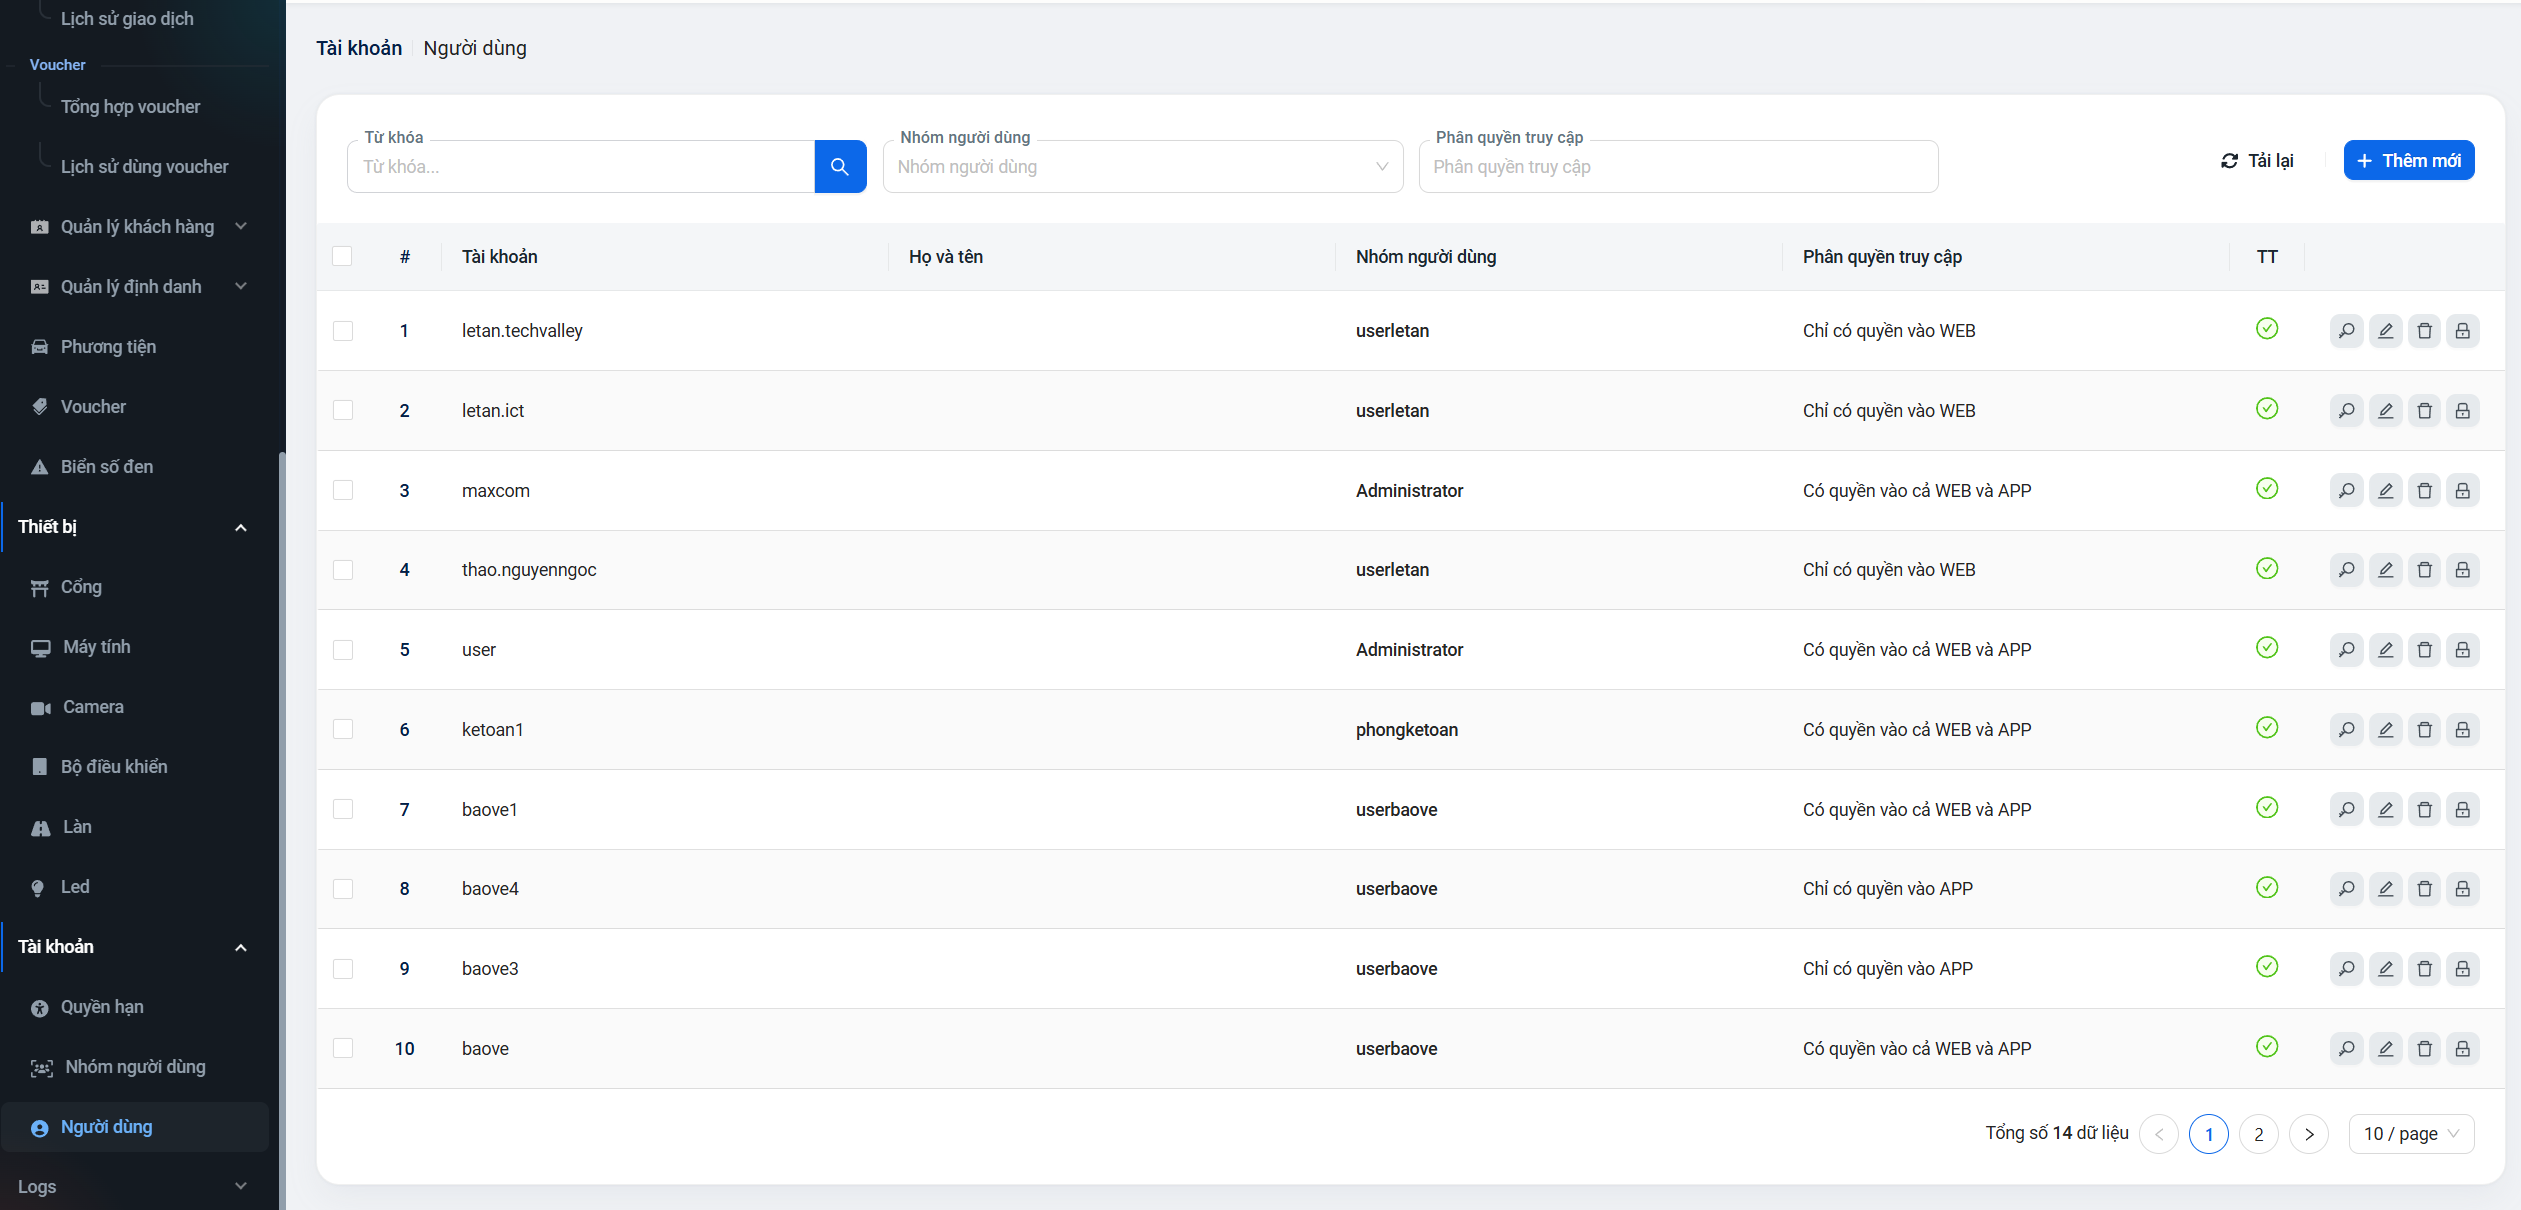The image size is (2521, 1210).
Task: Click the Thêm mới button
Action: (2407, 161)
